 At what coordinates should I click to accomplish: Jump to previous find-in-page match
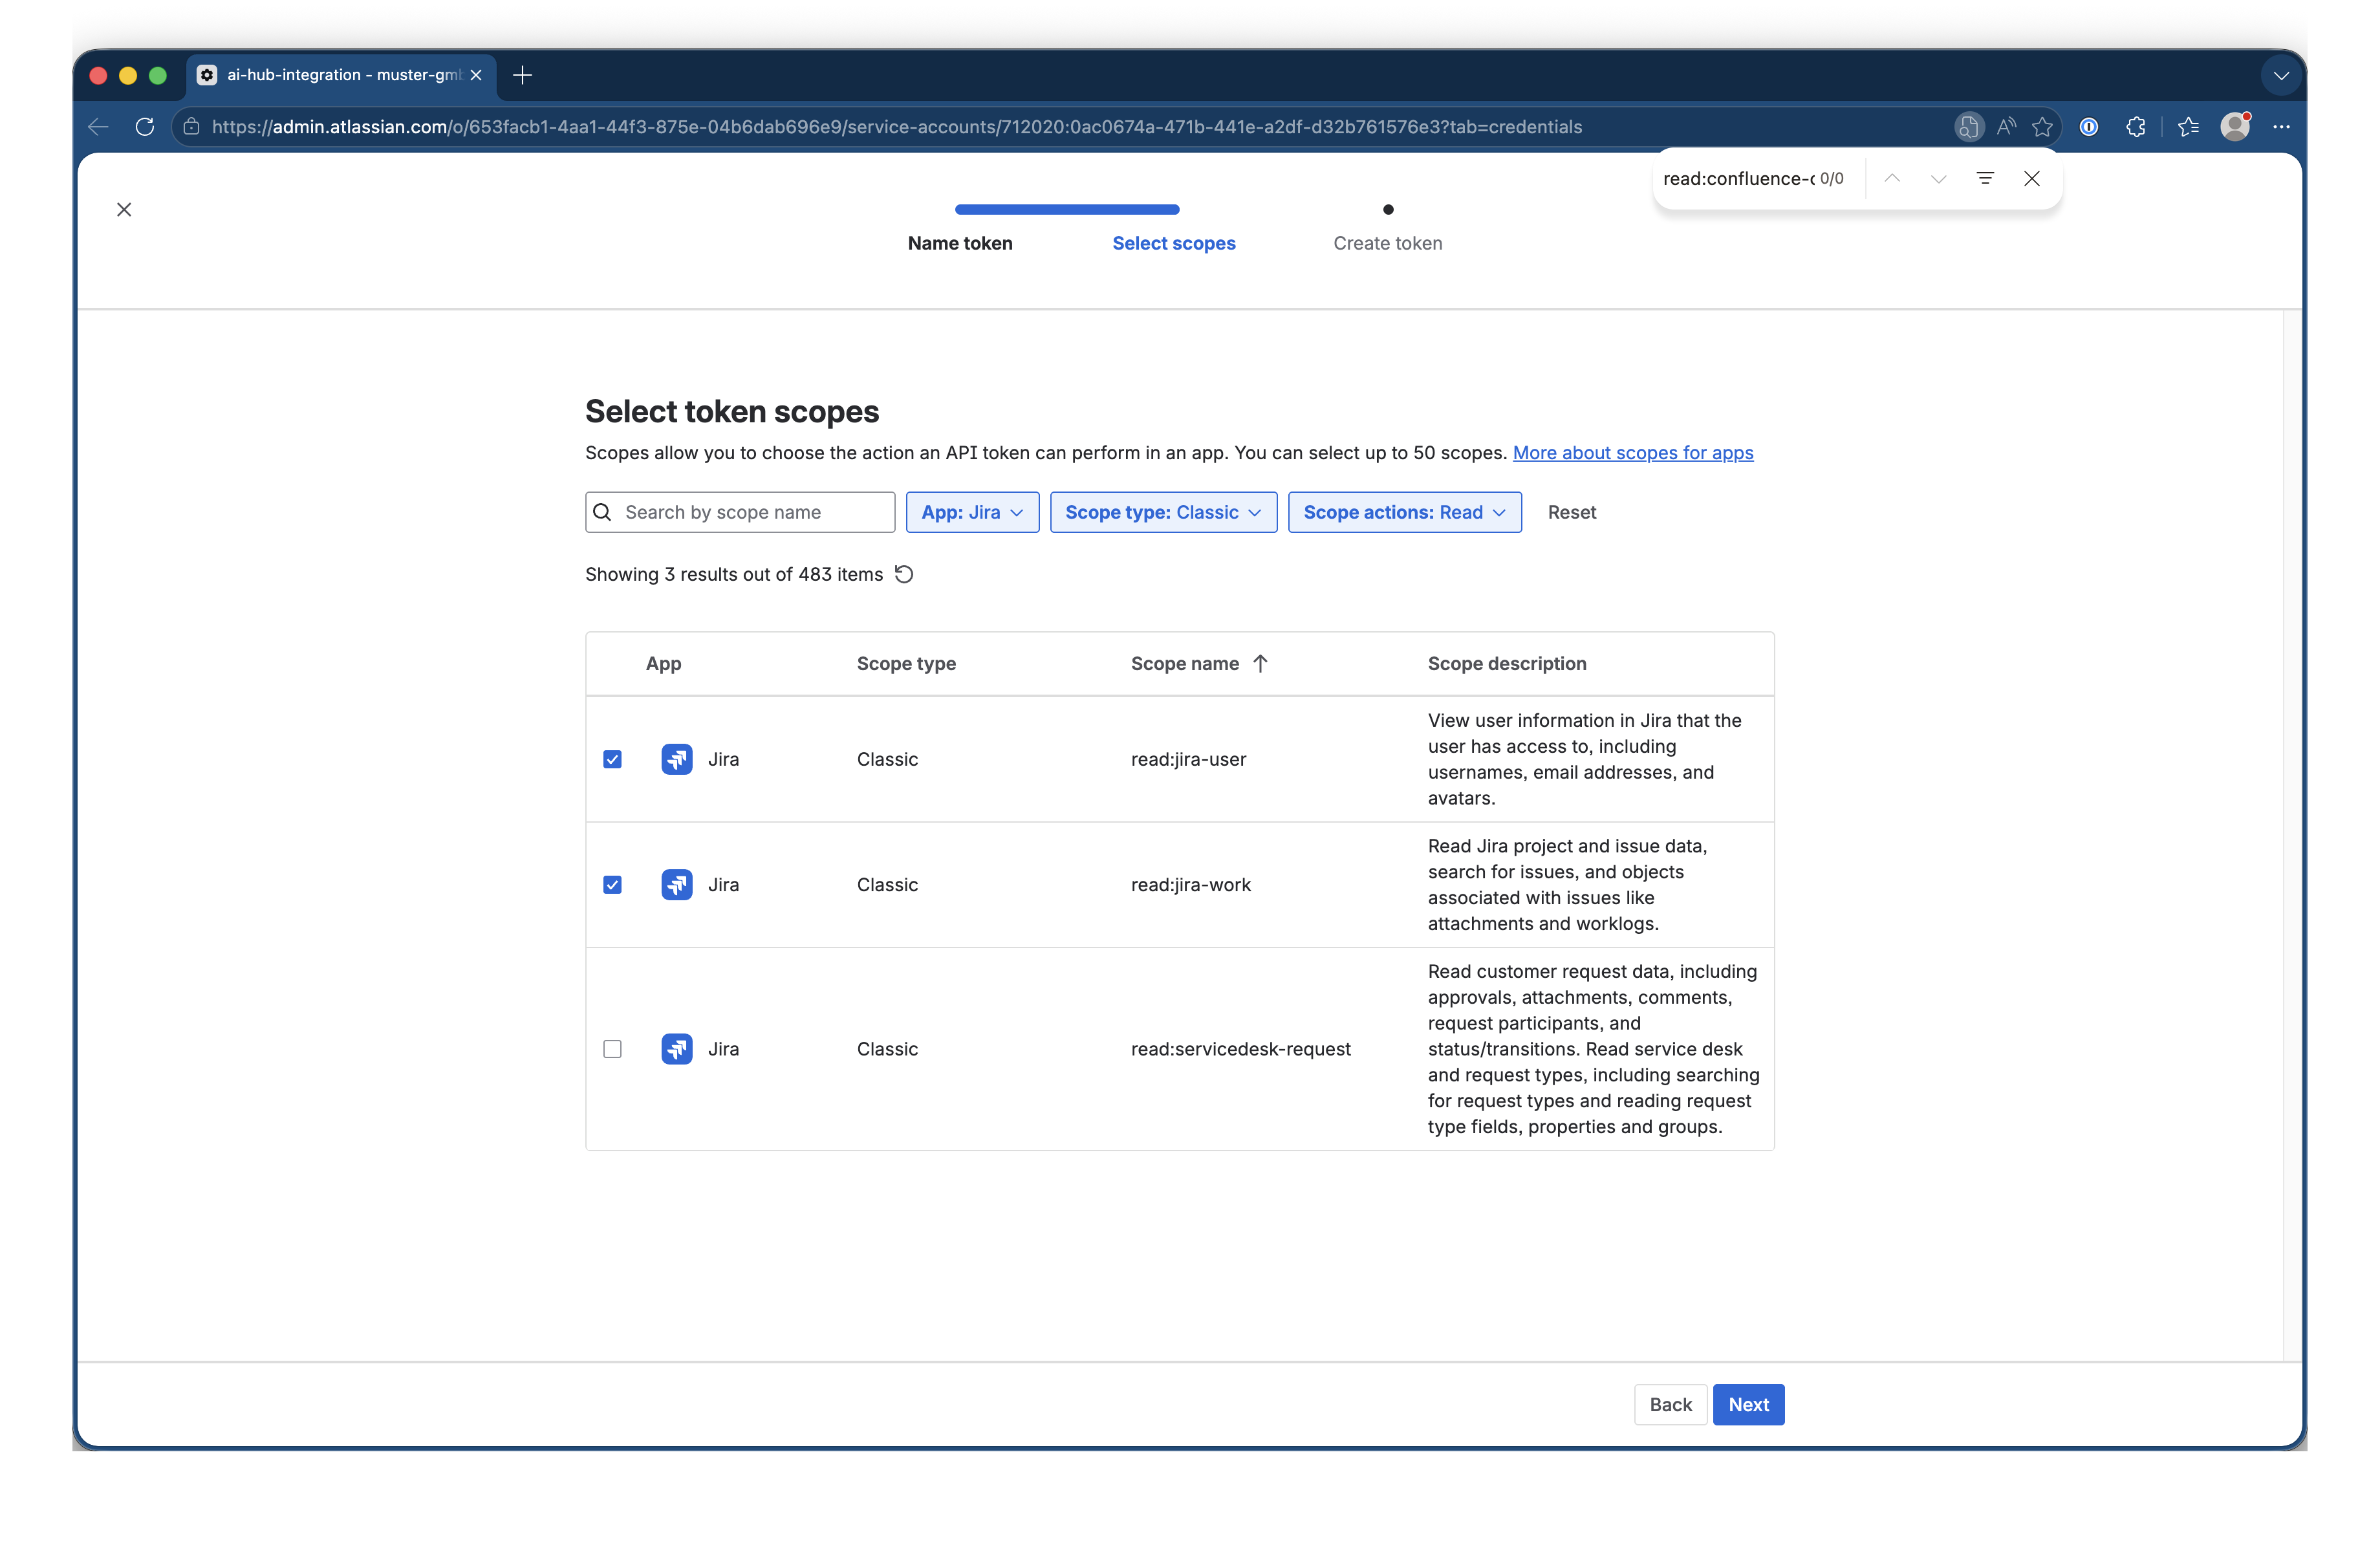click(x=1892, y=179)
